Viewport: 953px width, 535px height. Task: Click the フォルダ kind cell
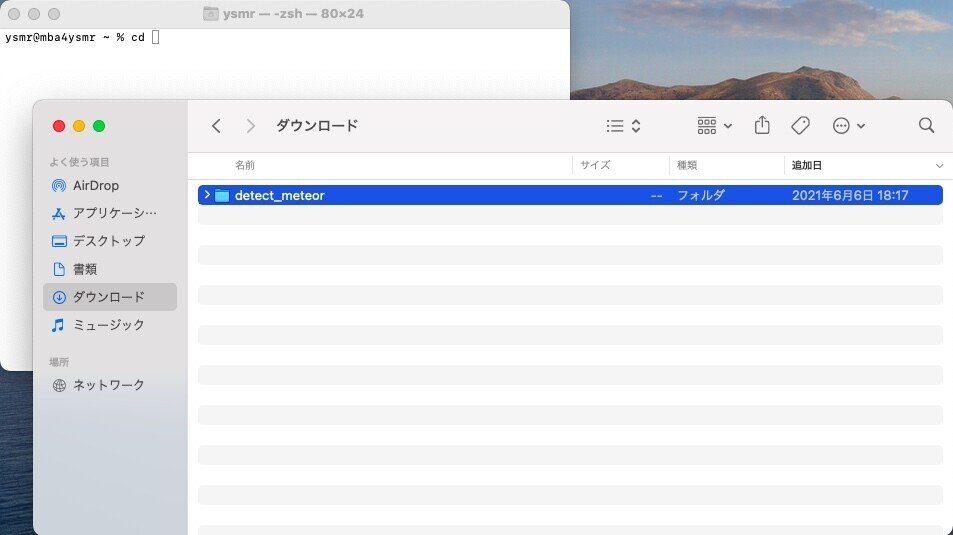pos(701,195)
